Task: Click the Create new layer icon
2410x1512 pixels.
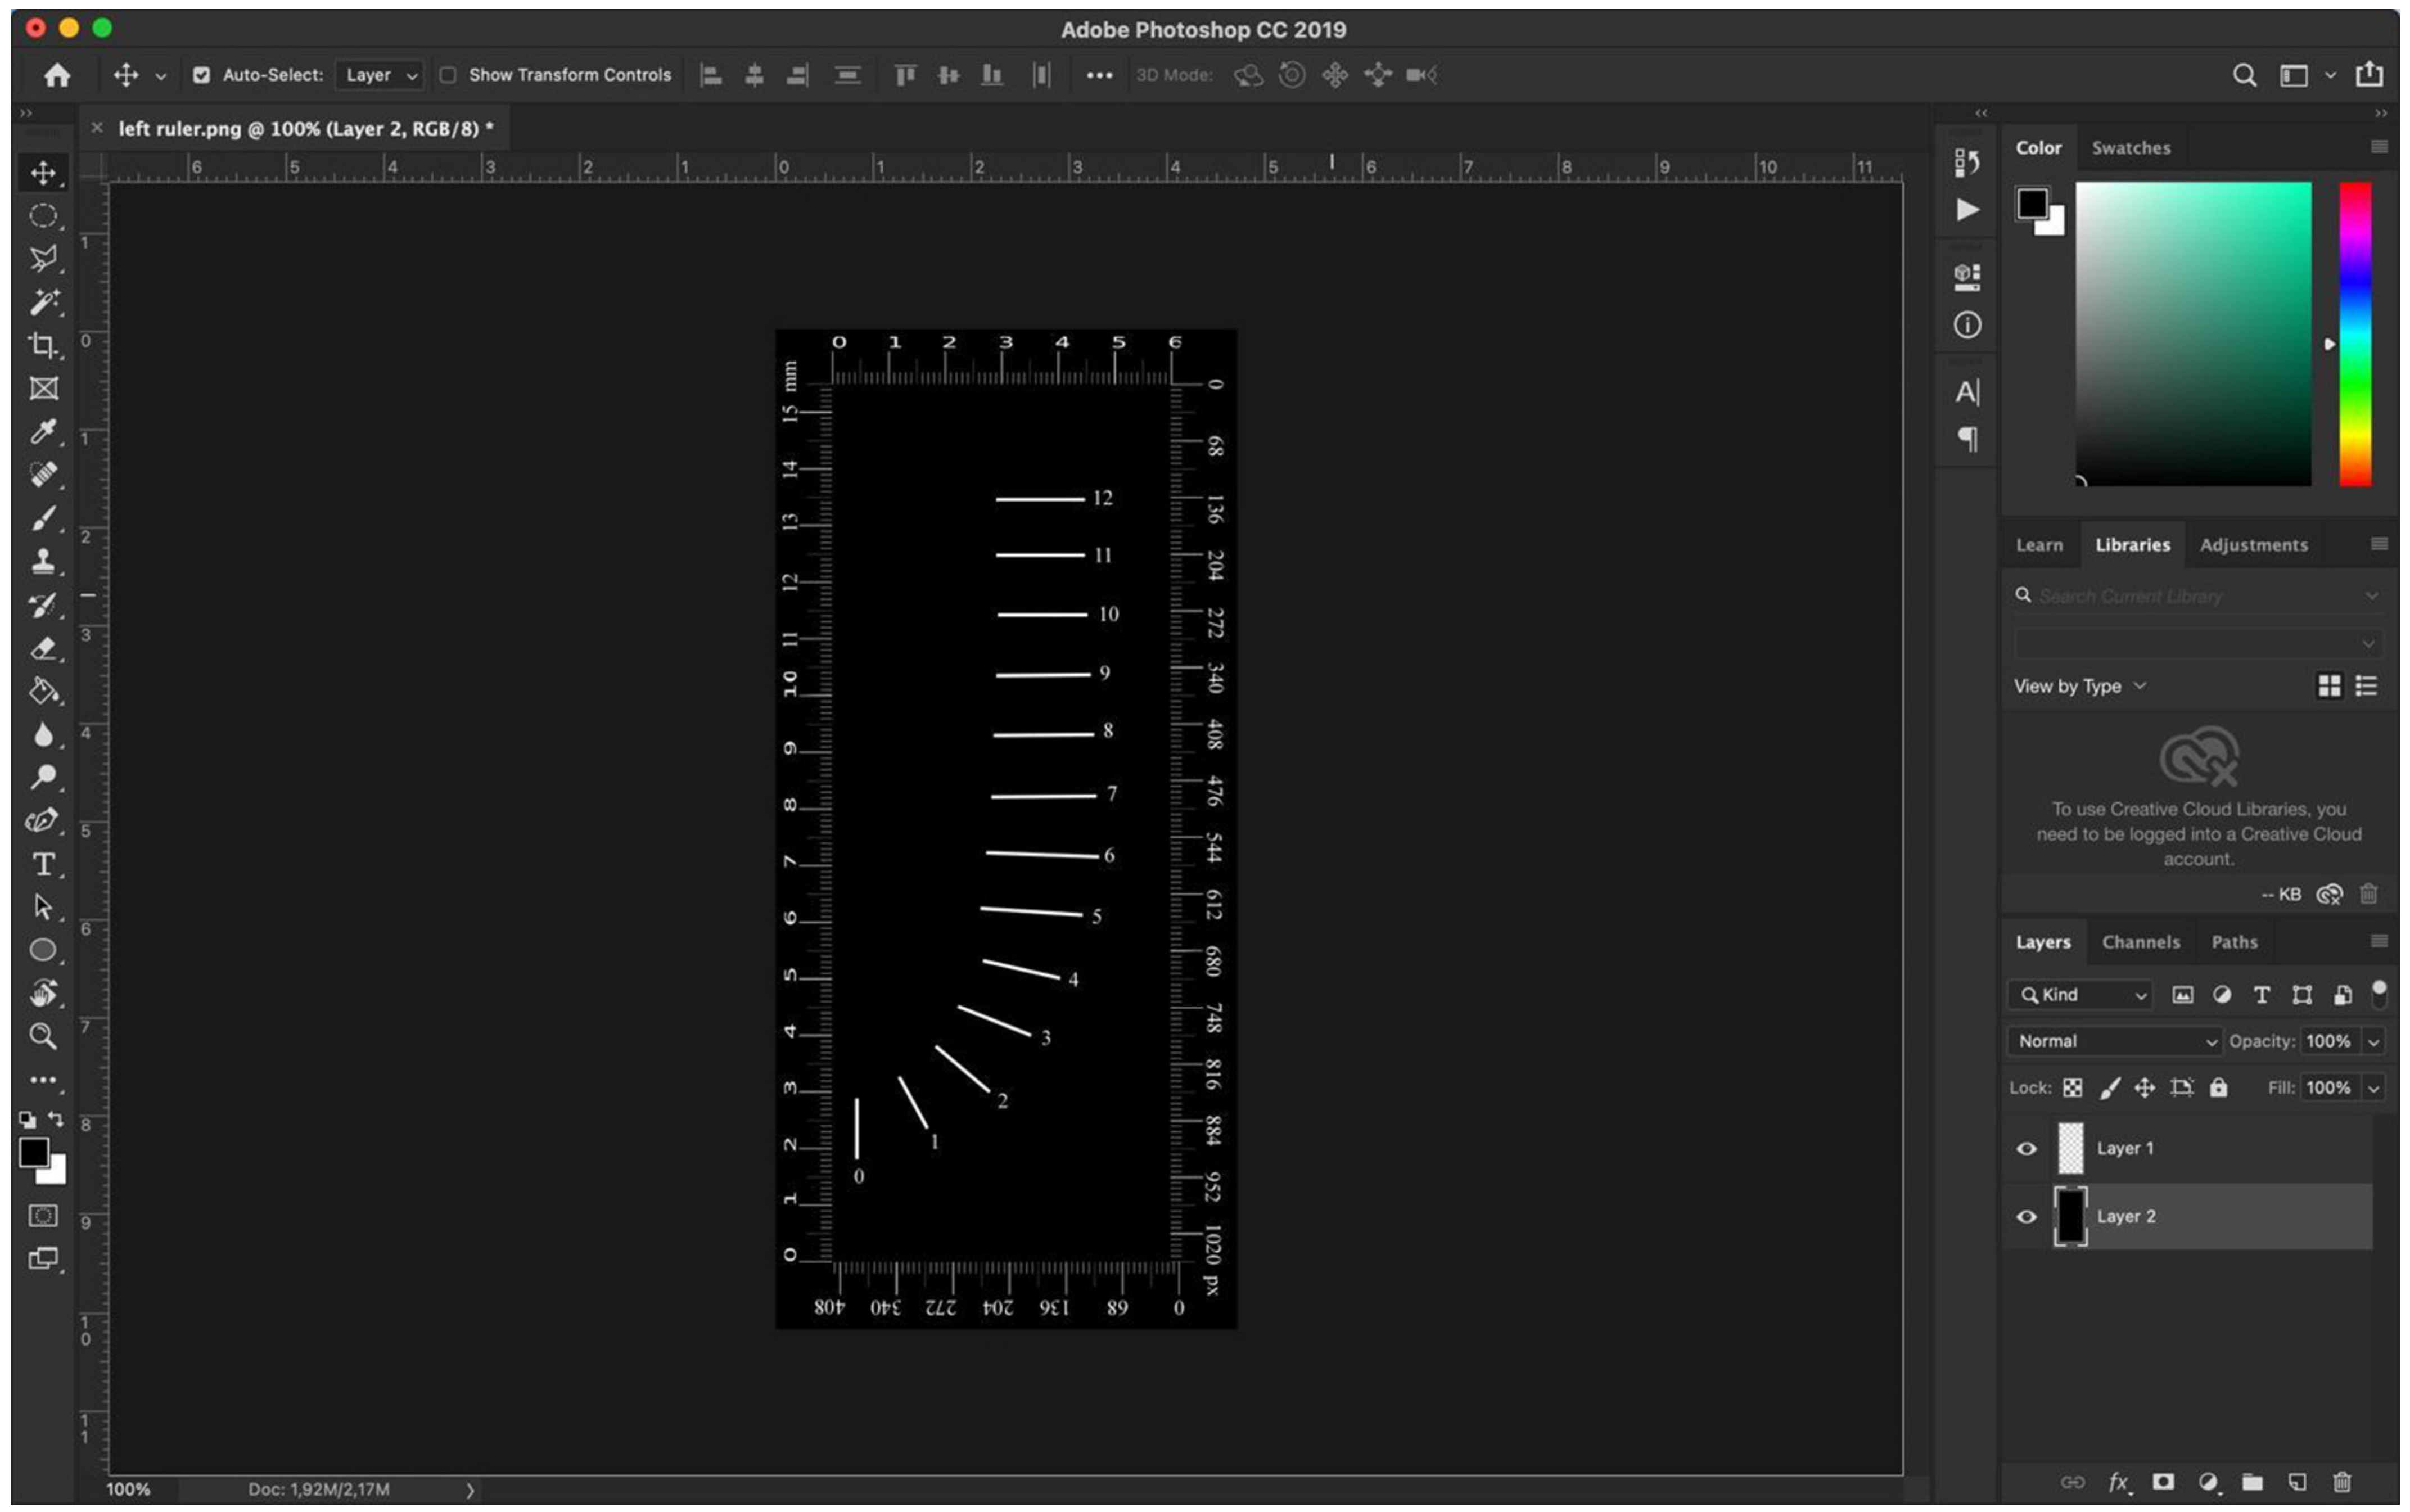Action: tap(2296, 1482)
